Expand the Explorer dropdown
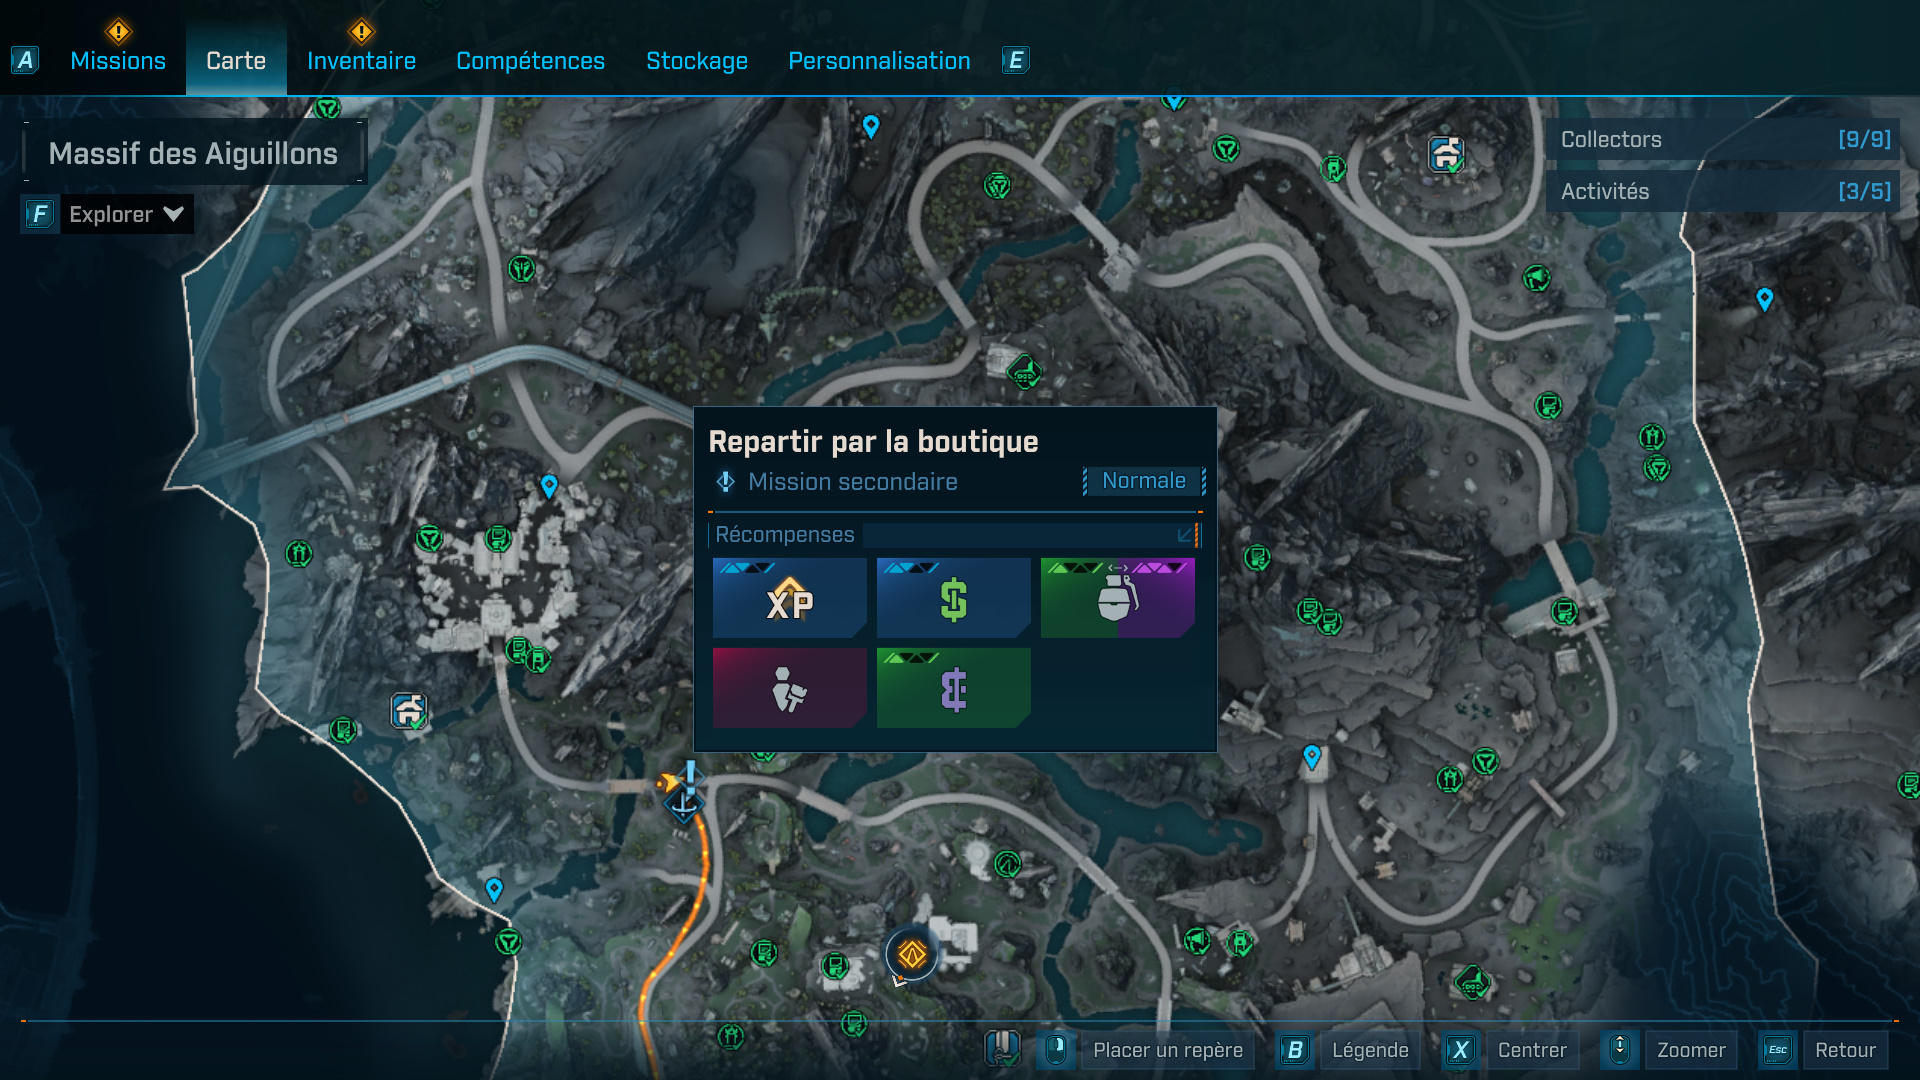The height and width of the screenshot is (1080, 1920). tap(125, 214)
